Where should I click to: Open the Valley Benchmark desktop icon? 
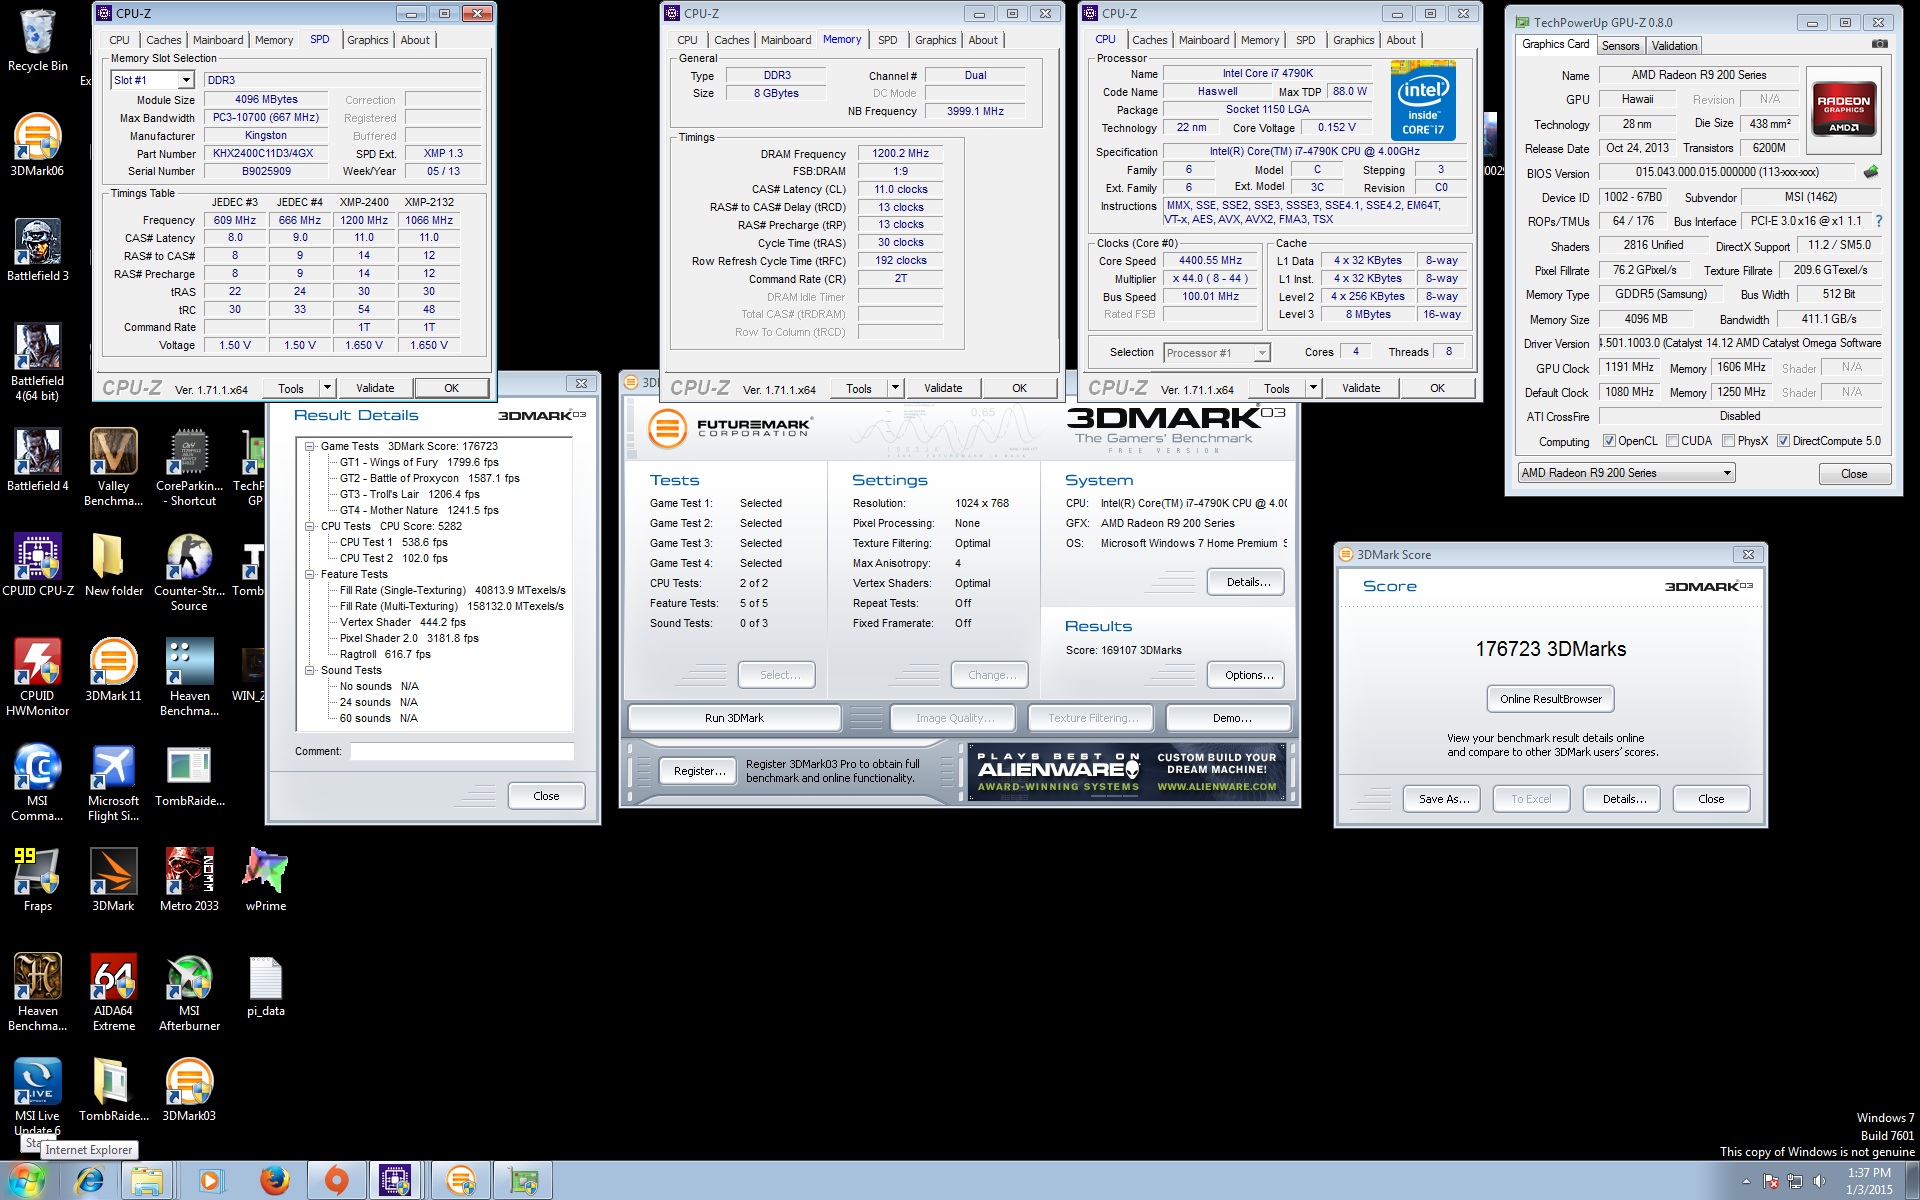[x=114, y=467]
